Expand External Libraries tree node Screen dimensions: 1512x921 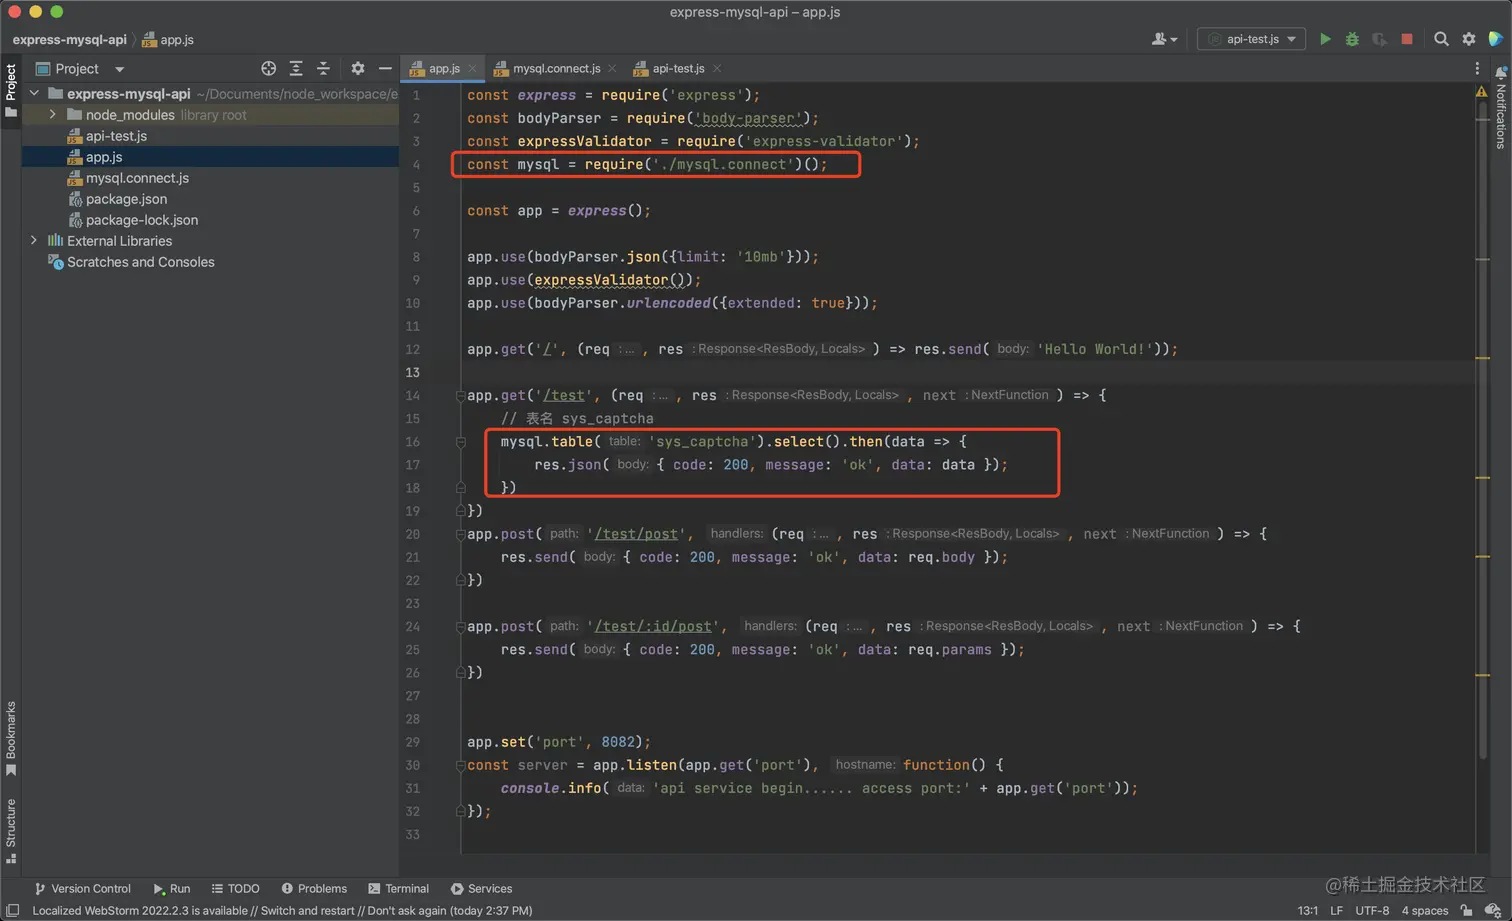pos(34,241)
